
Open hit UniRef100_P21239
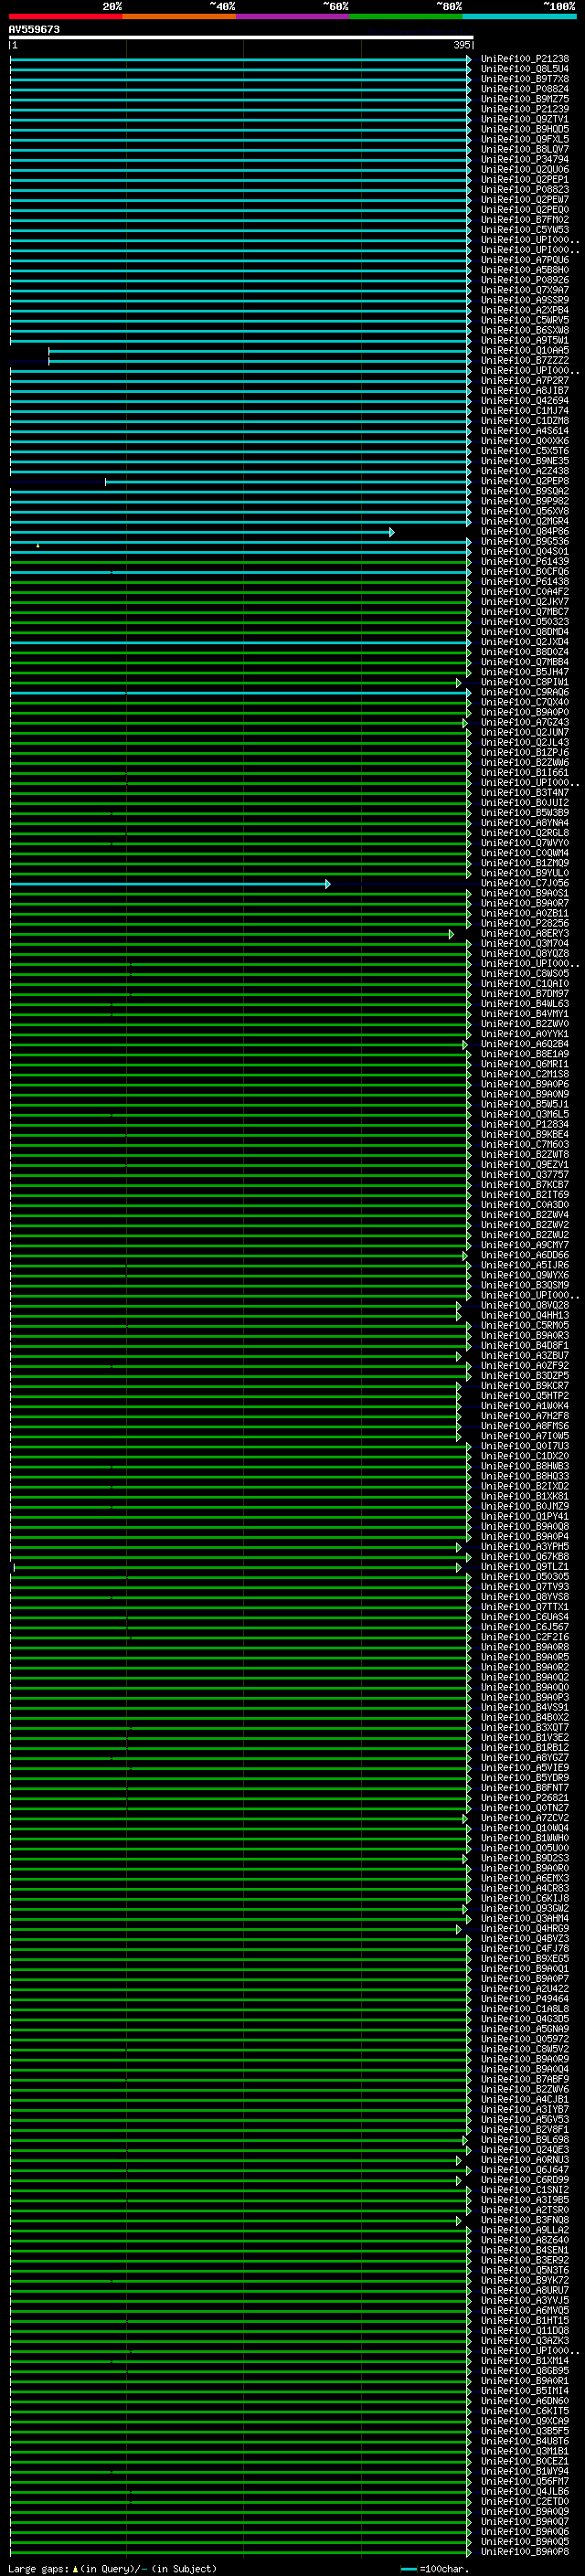(525, 109)
